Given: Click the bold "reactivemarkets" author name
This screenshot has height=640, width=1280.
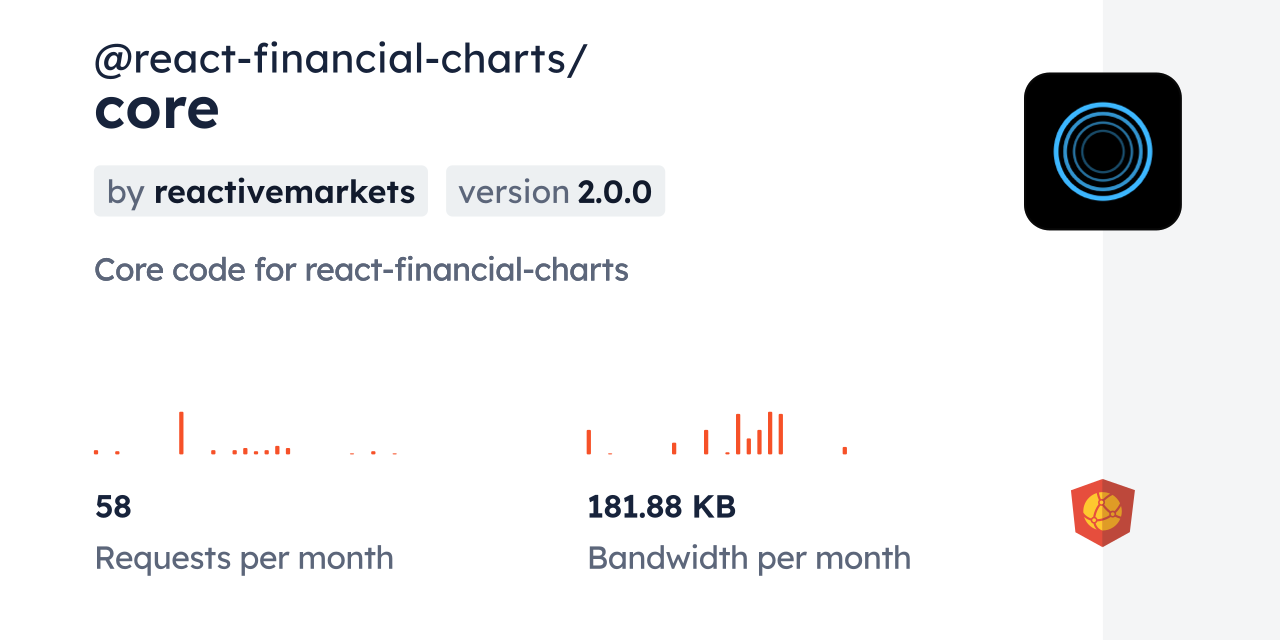Looking at the screenshot, I should coord(284,191).
